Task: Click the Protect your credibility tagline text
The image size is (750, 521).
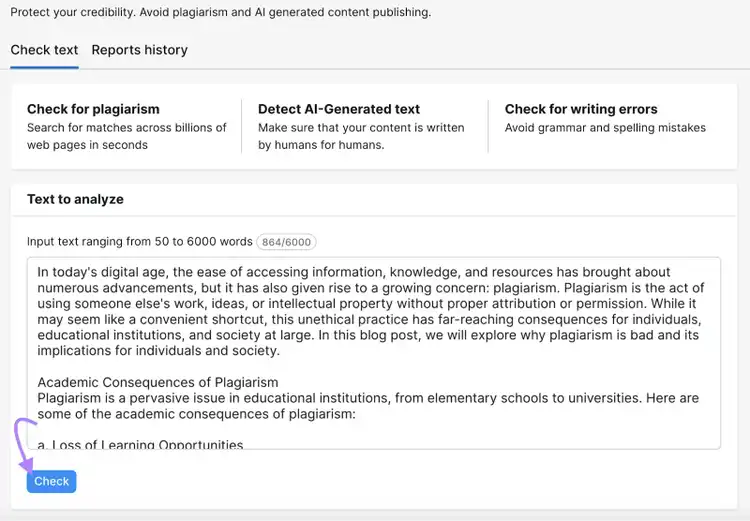Action: click(221, 12)
